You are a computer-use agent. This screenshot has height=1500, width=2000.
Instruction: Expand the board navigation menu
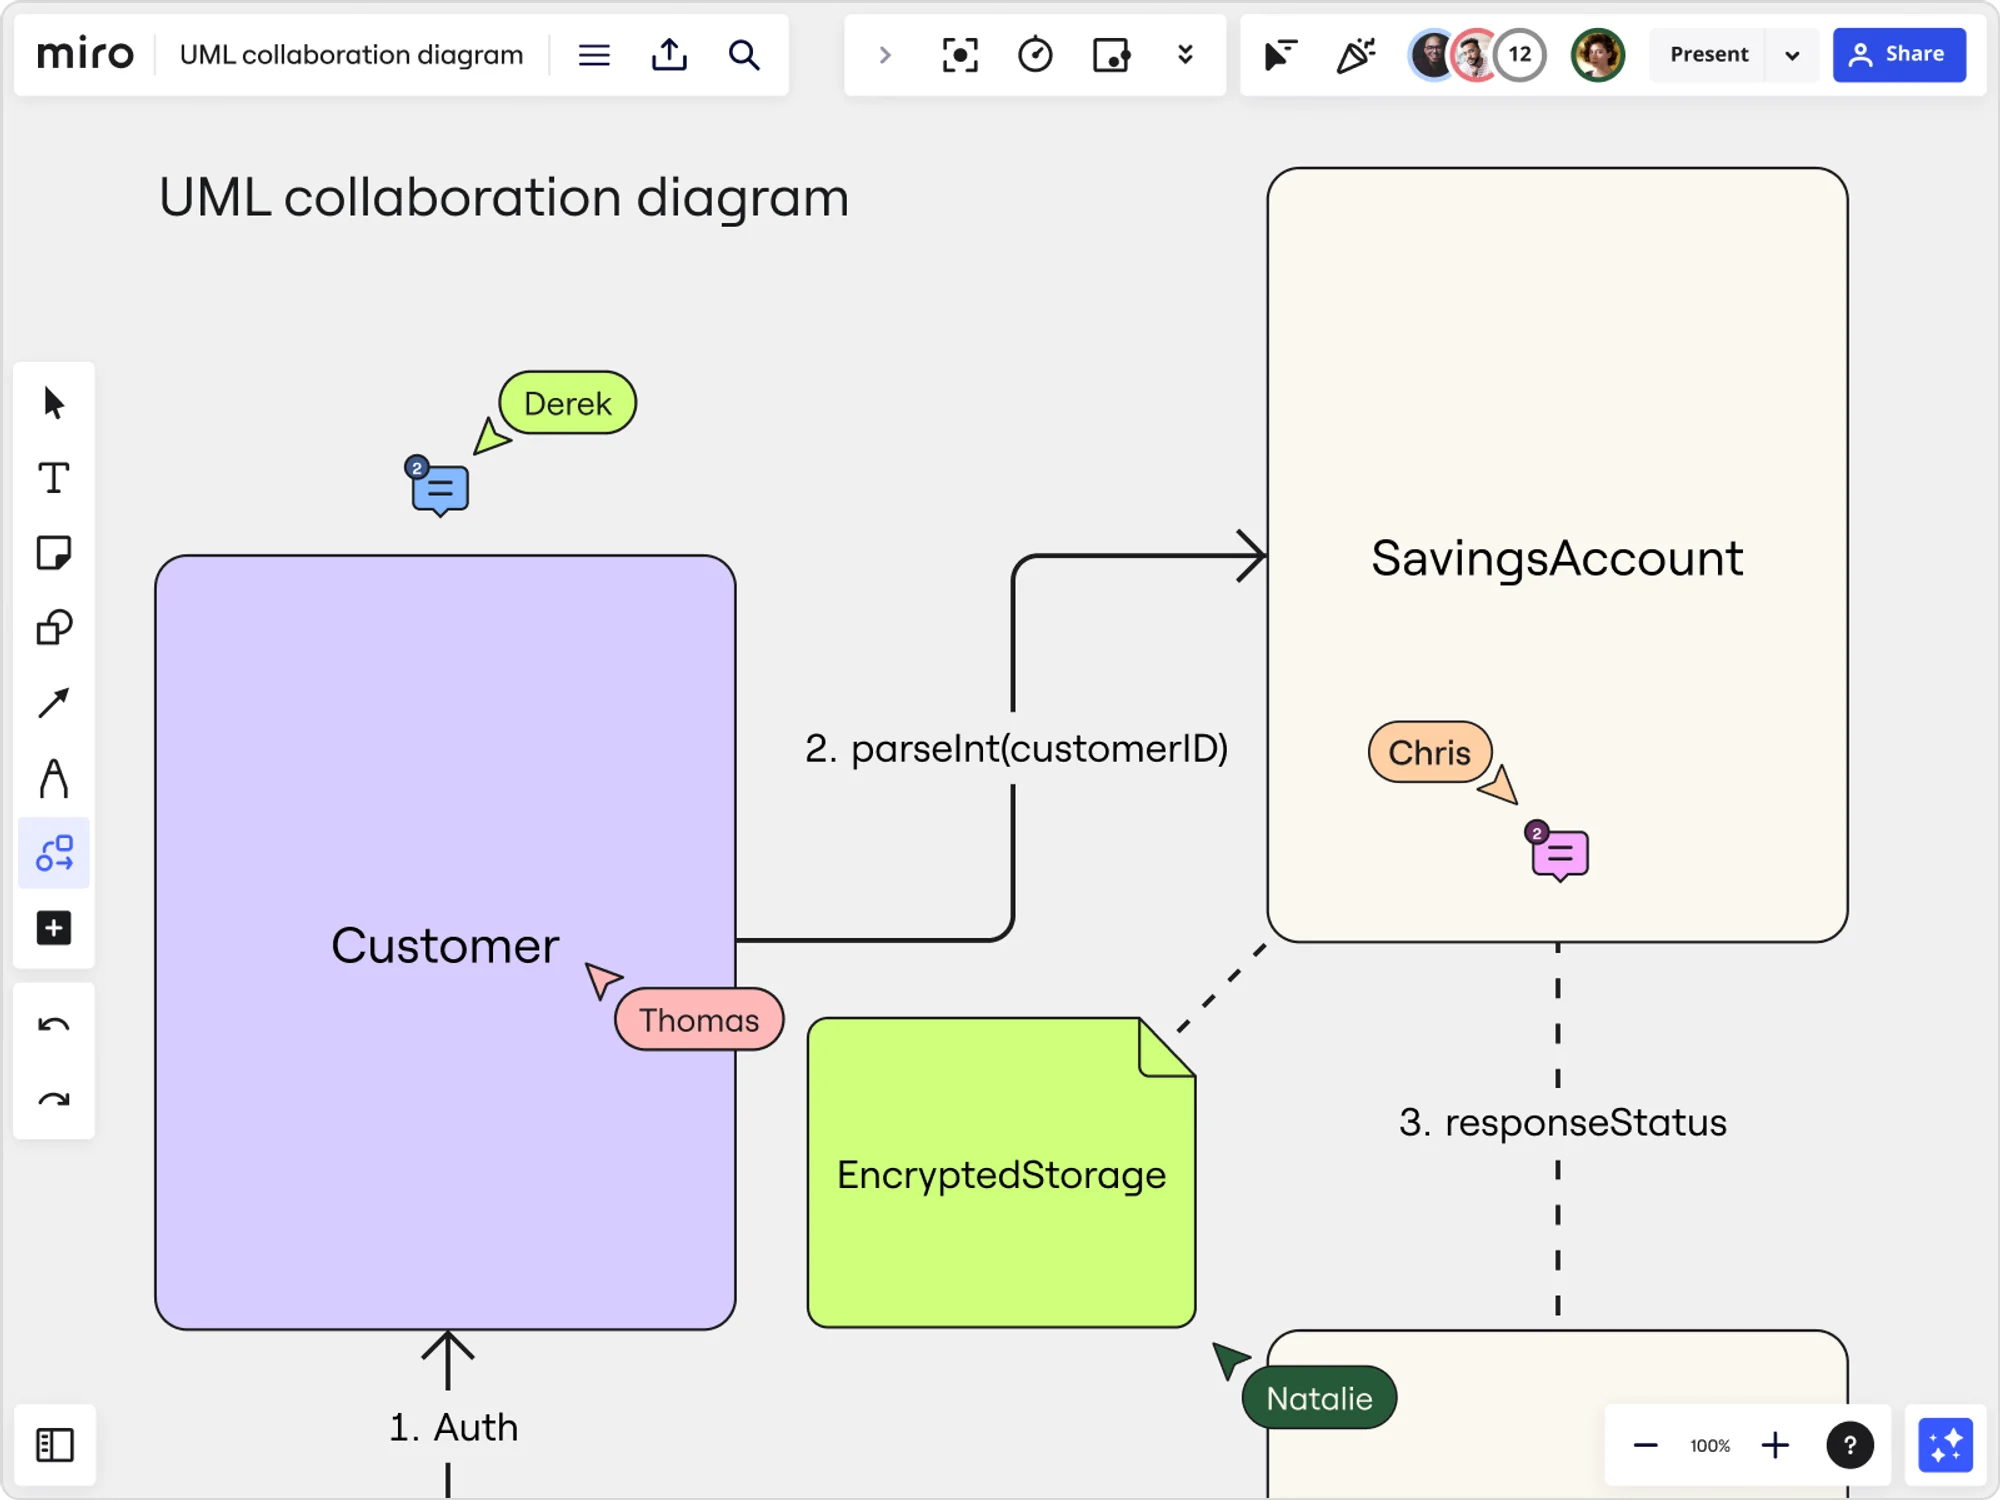pos(594,55)
